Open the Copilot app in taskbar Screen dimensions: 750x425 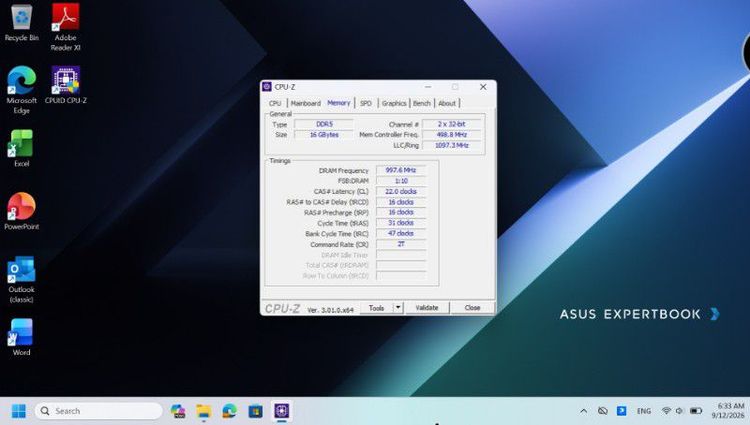(178, 411)
